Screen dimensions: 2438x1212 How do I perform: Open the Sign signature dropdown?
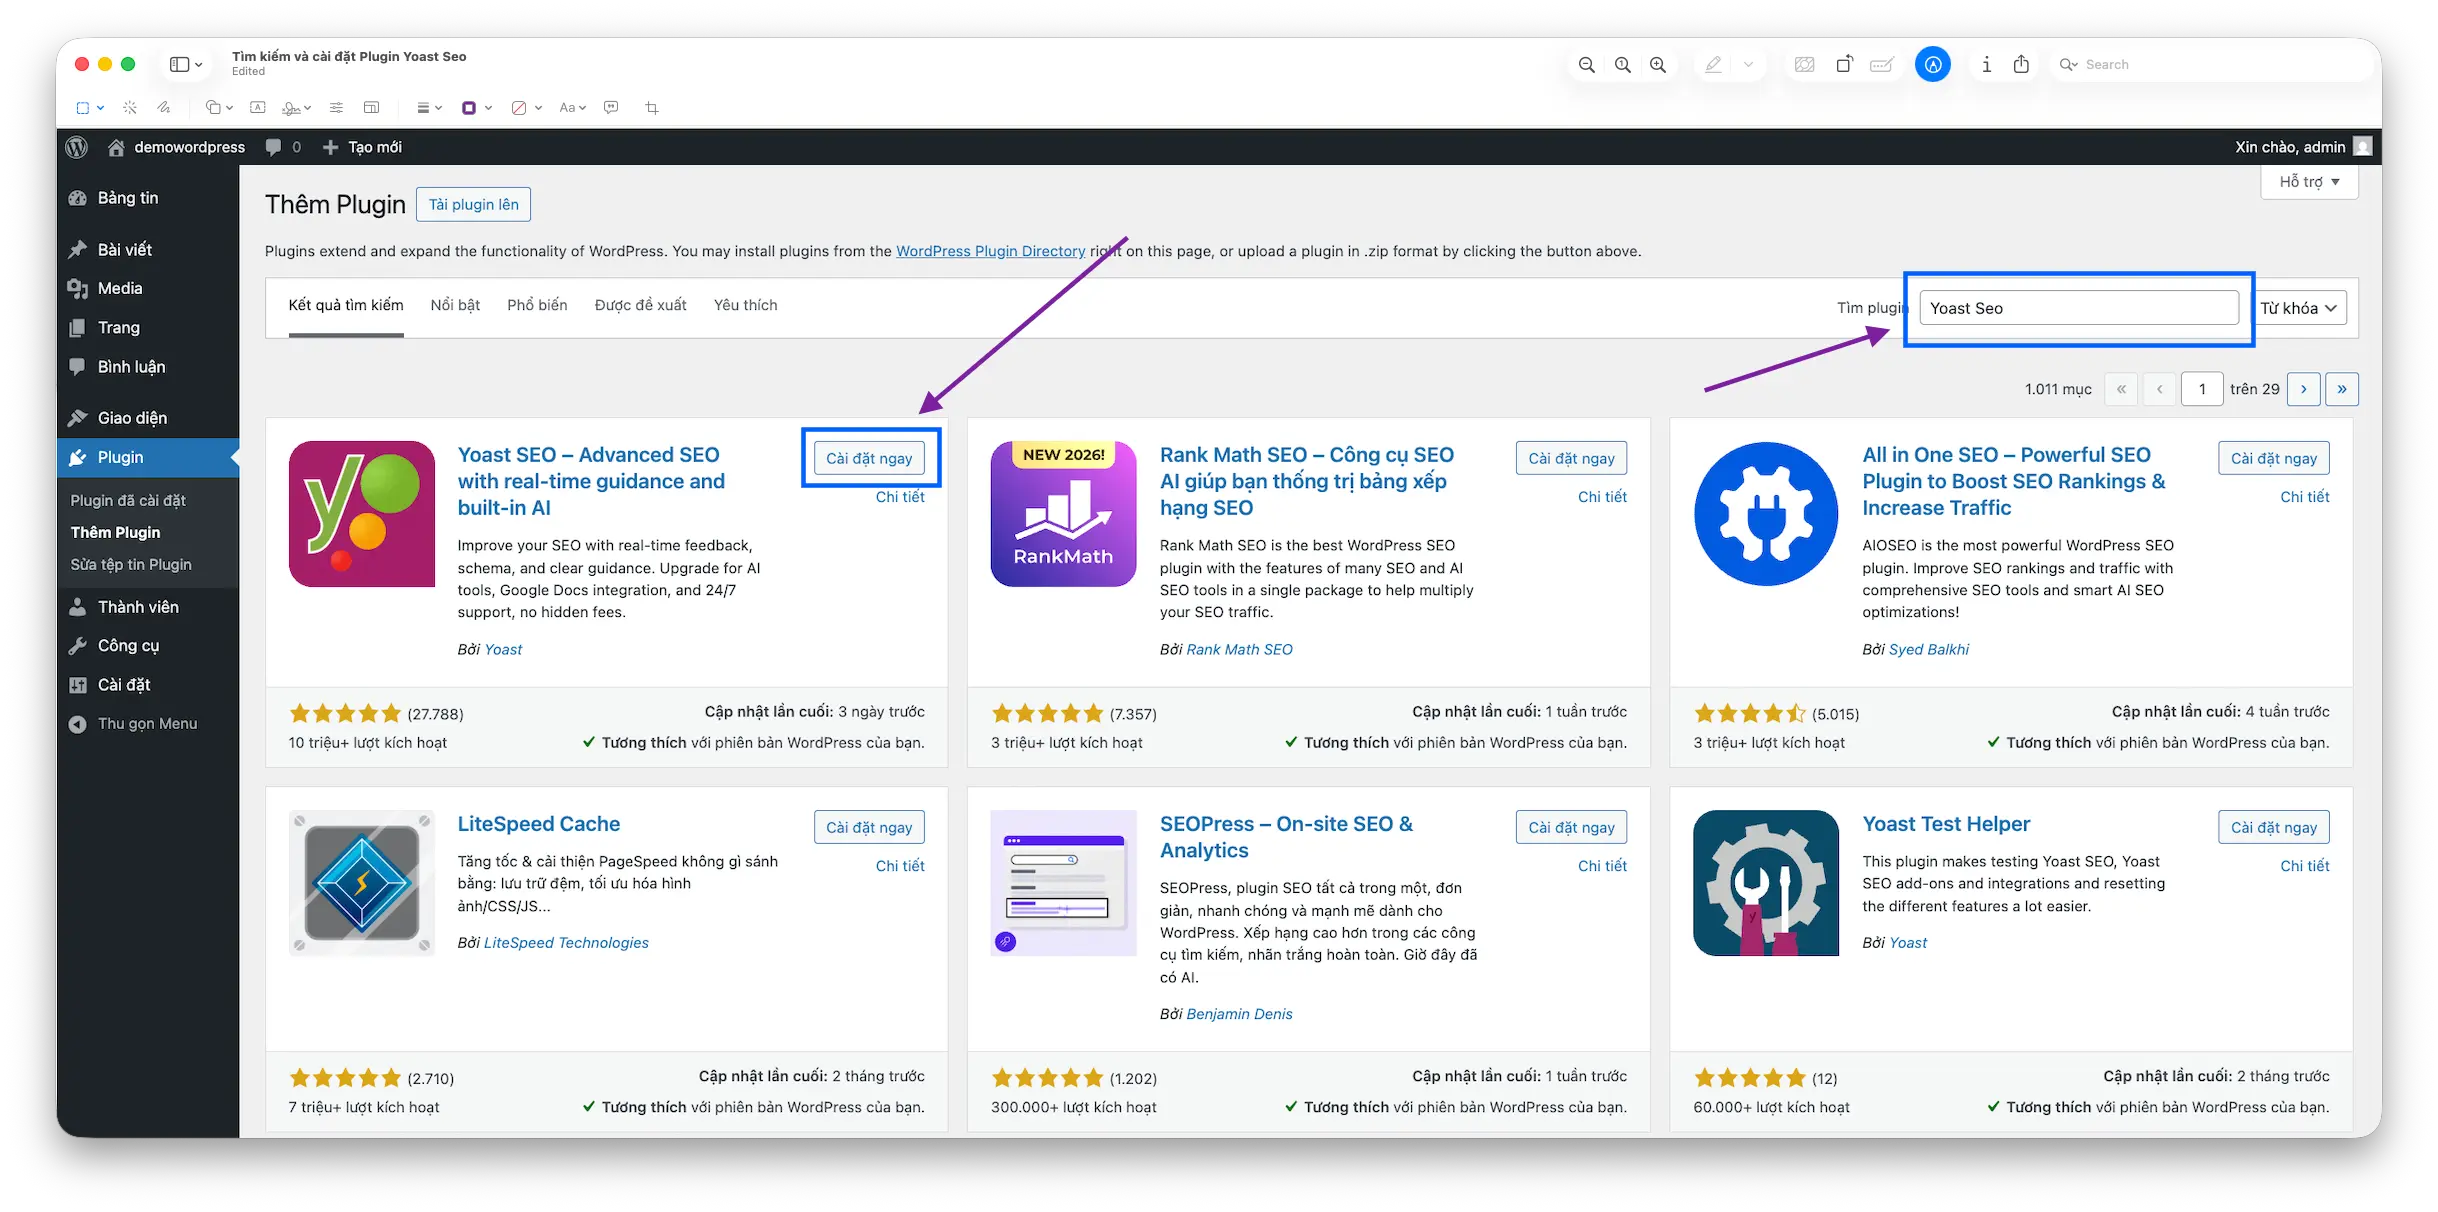(x=297, y=108)
